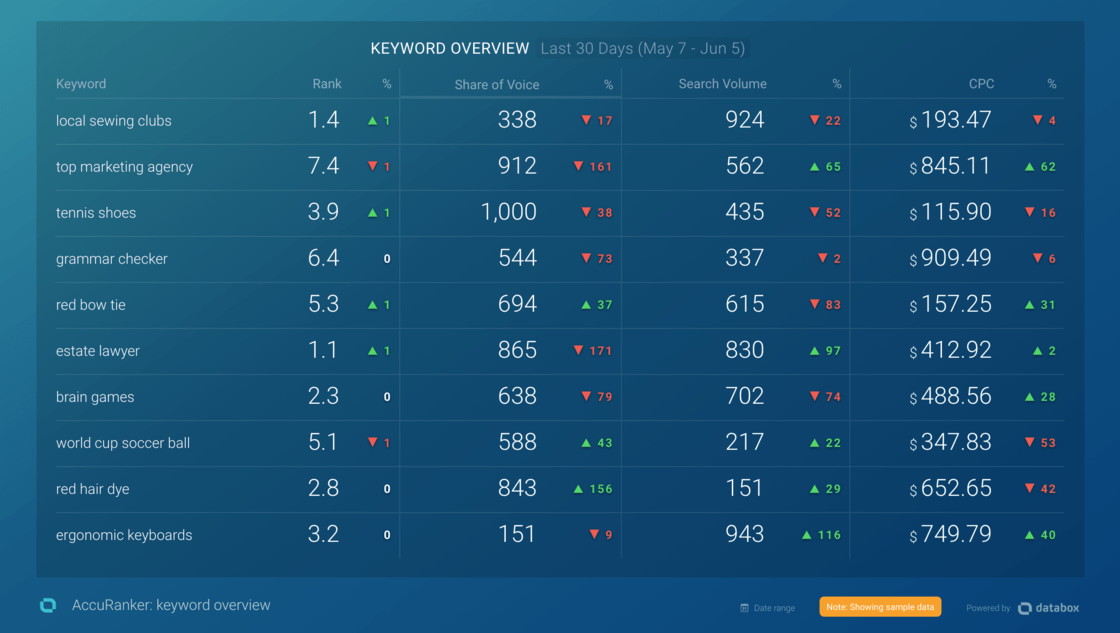
Task: Select the 'grammar checker' keyword row
Action: click(x=112, y=259)
